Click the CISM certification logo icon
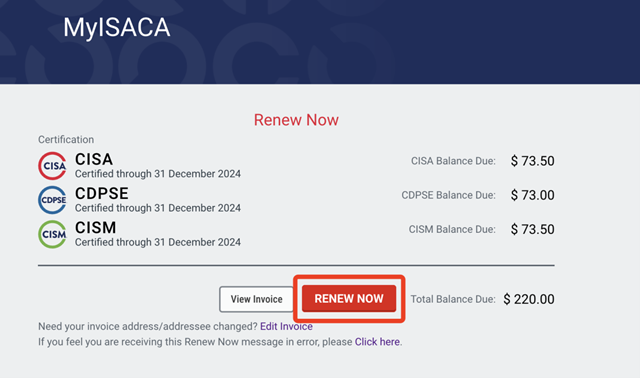The height and width of the screenshot is (378, 640). click(52, 234)
